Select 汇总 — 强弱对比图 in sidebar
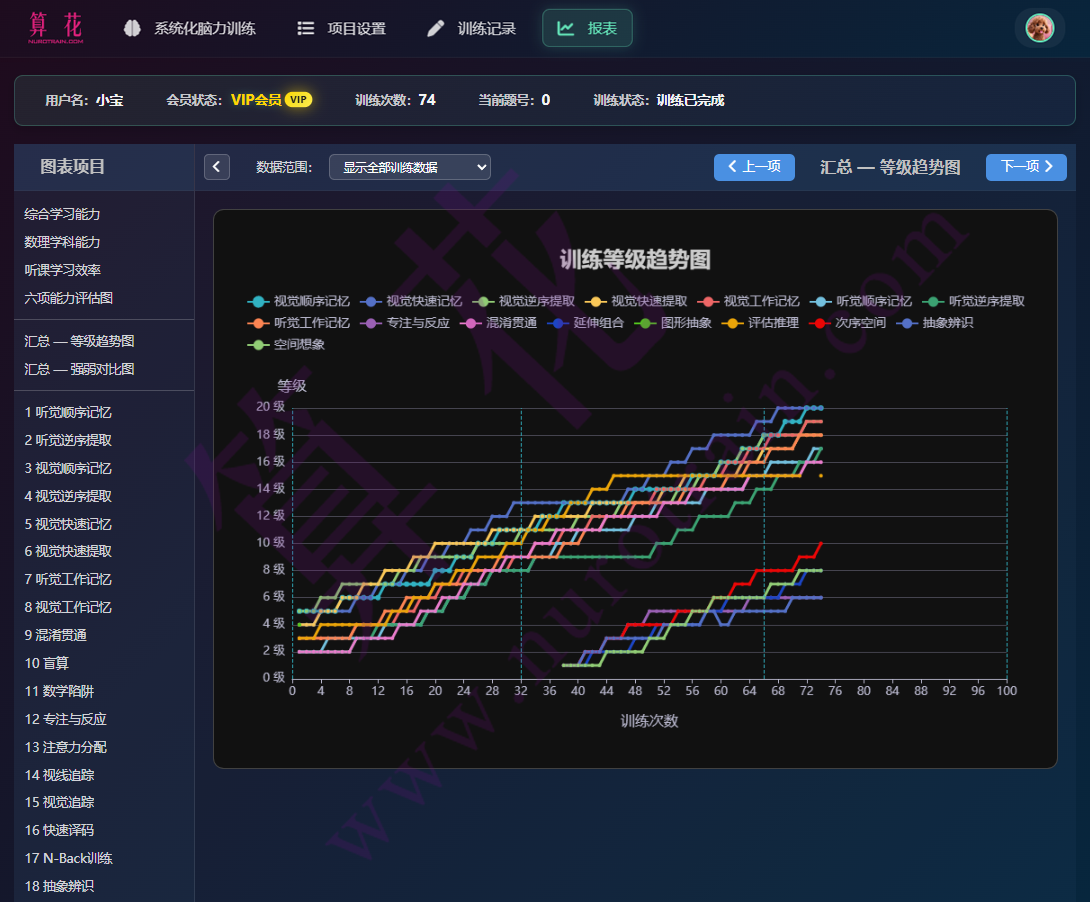The height and width of the screenshot is (902, 1090). pos(79,369)
